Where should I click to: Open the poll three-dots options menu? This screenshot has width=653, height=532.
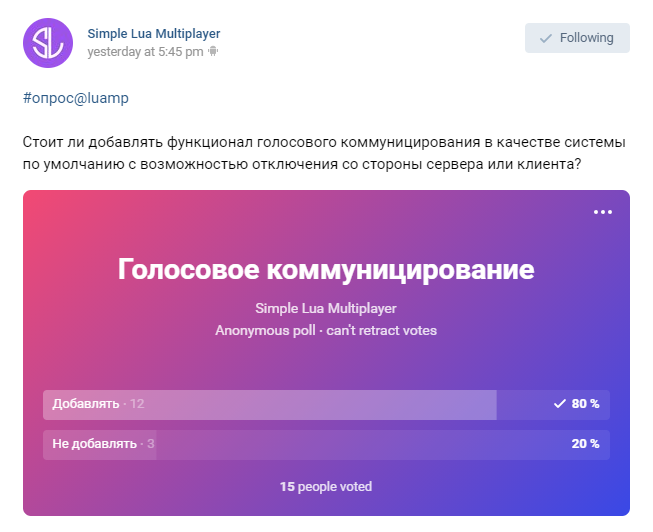point(603,212)
